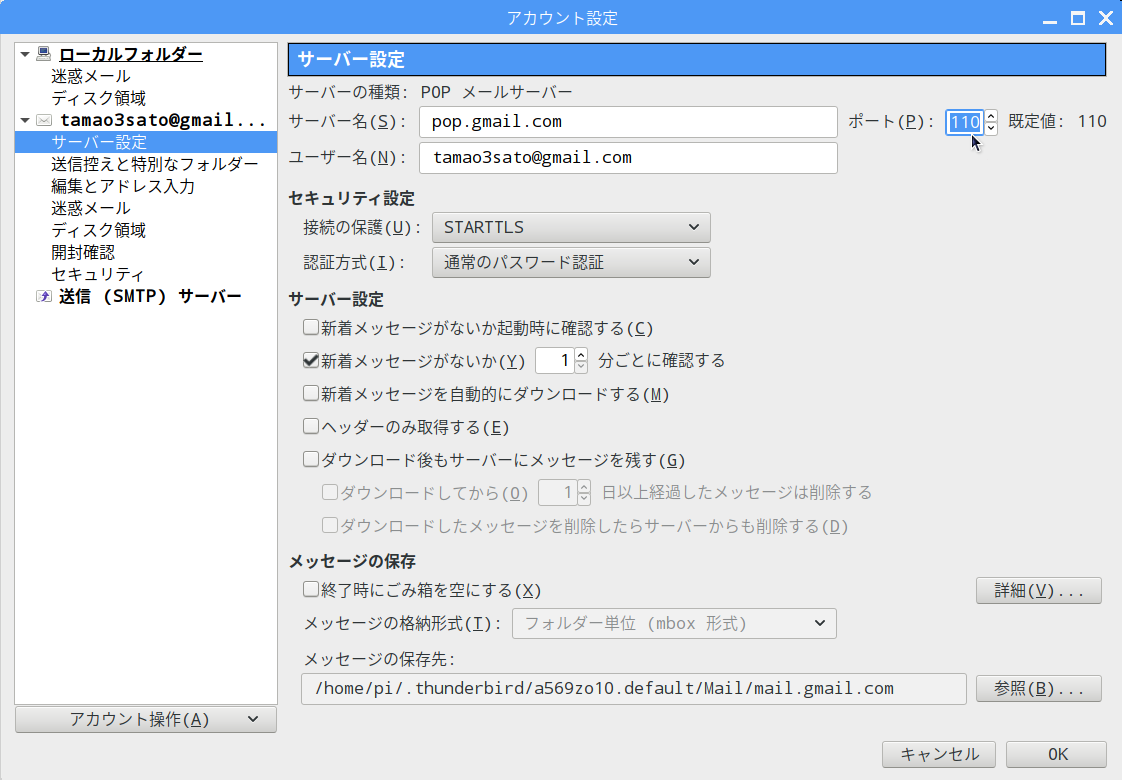Select ローカルフォルダー heading in the tree
The image size is (1122, 780).
tap(131, 54)
